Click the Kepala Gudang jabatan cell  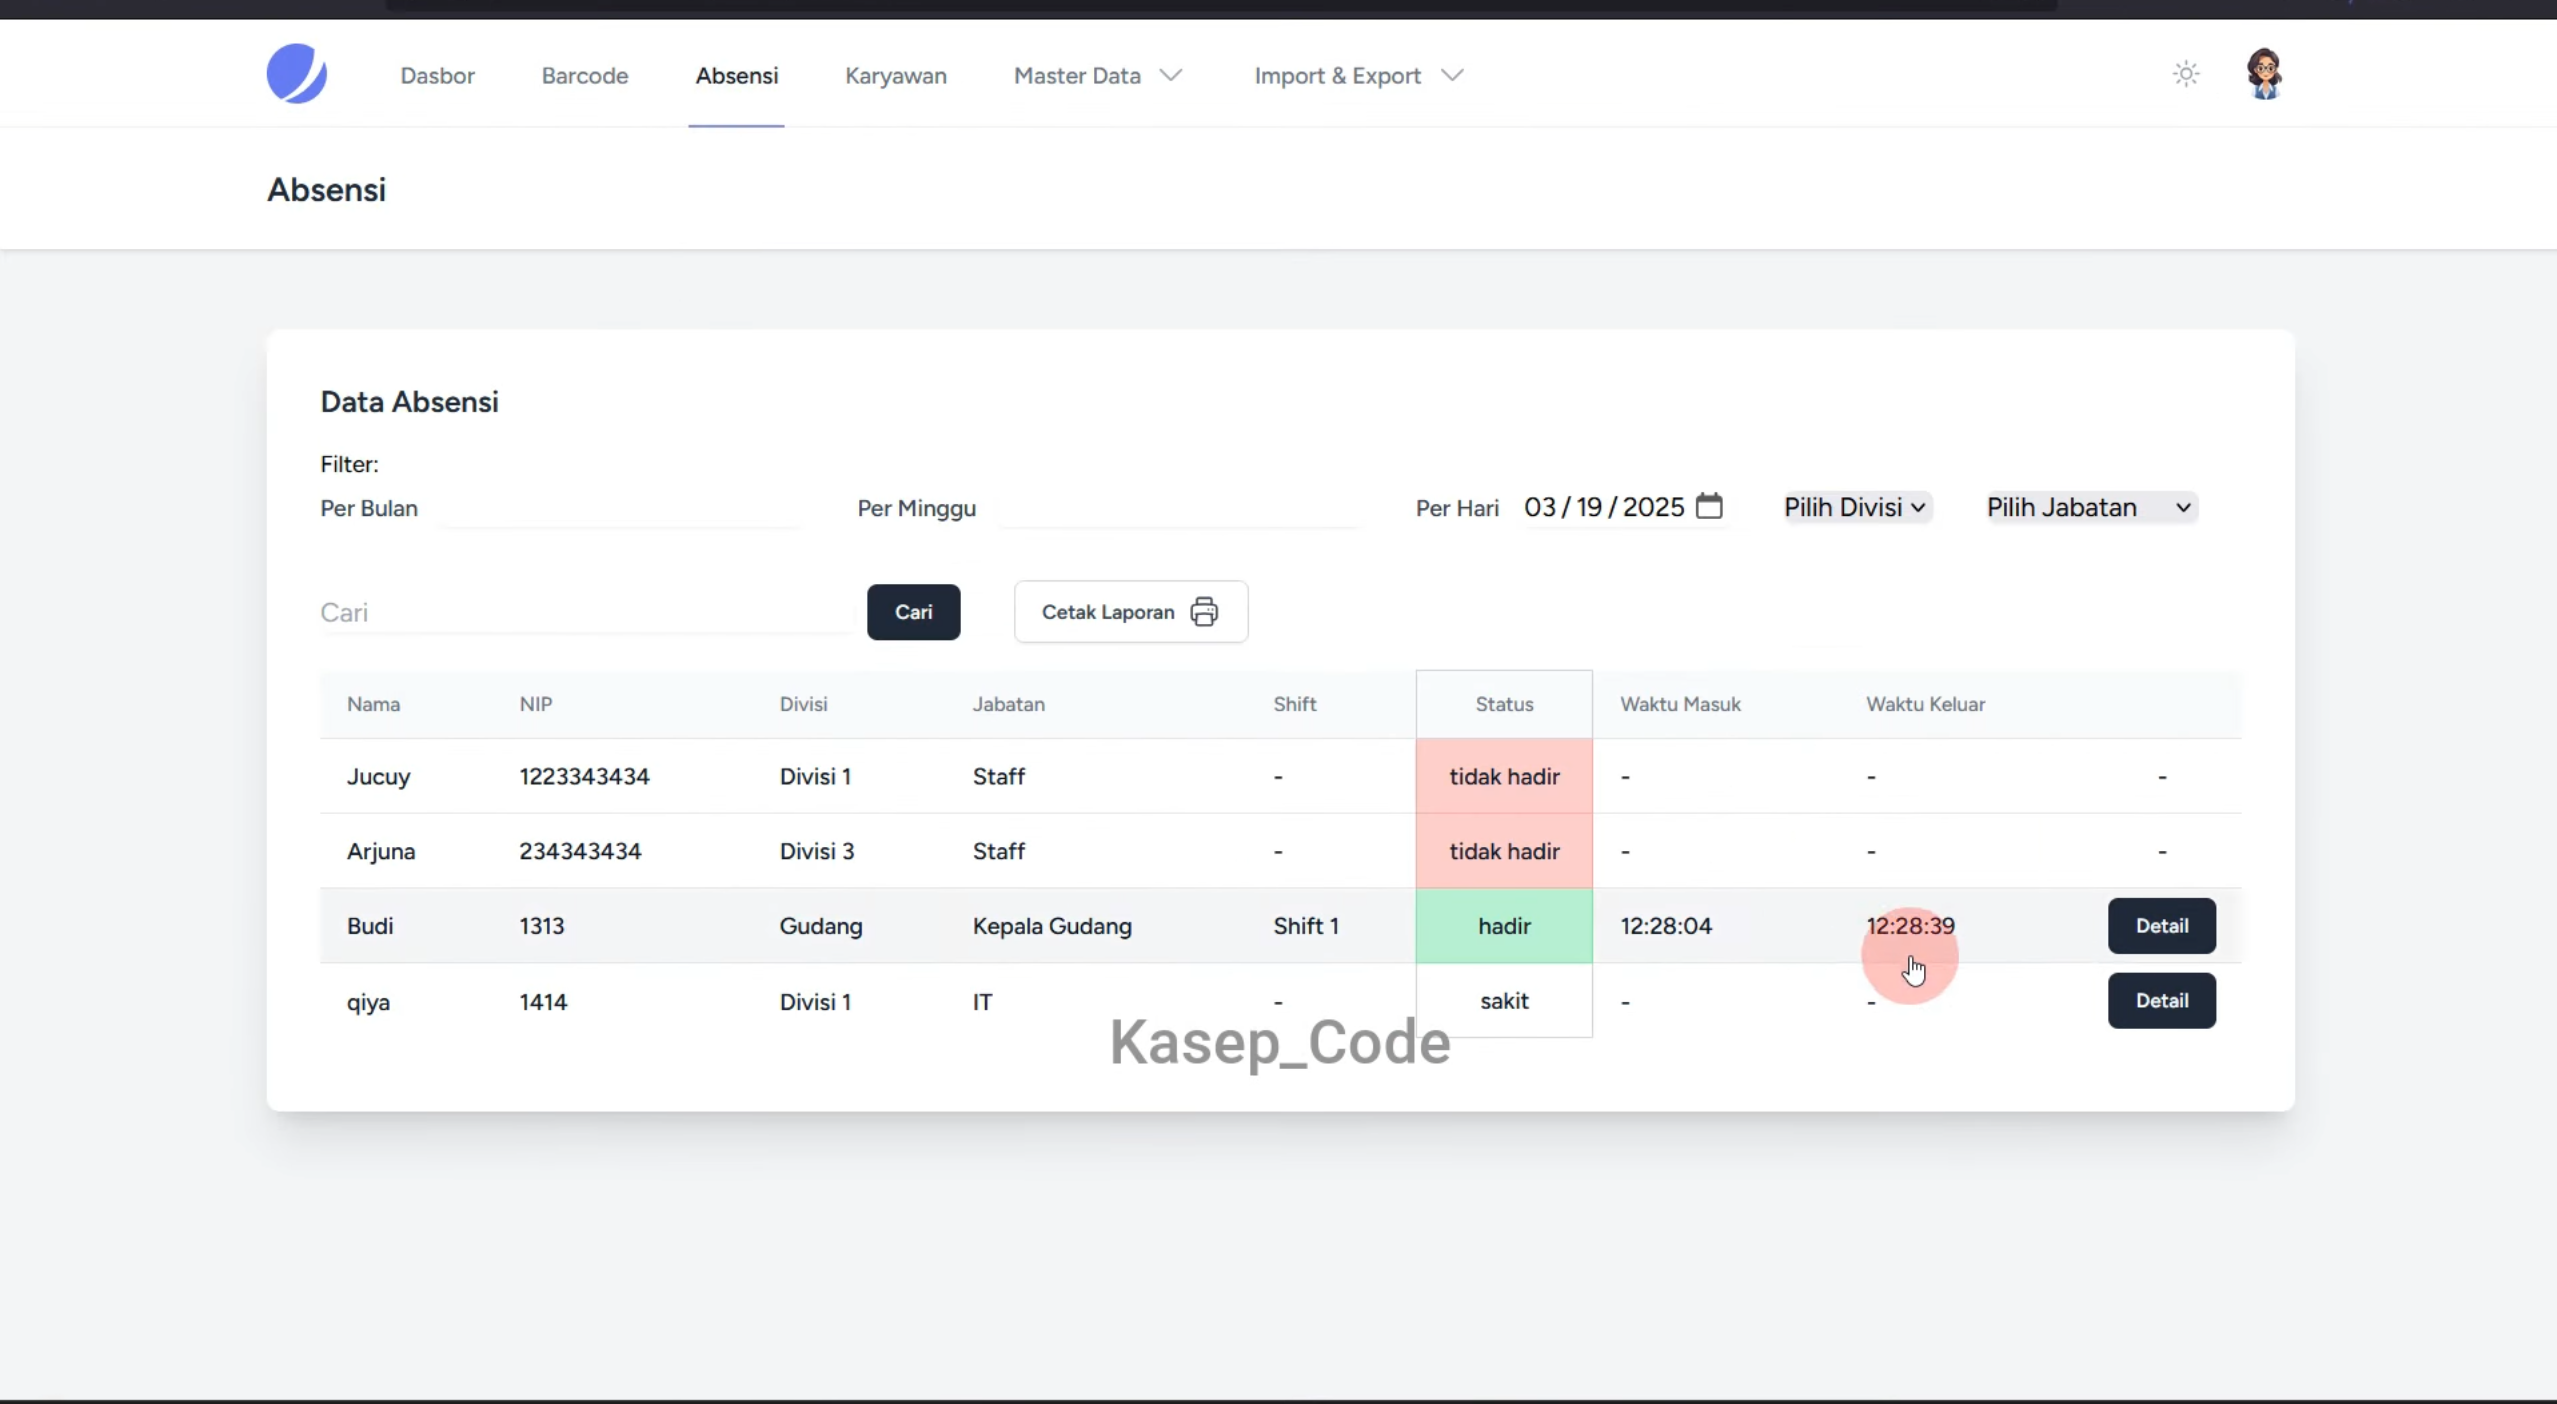click(x=1052, y=926)
